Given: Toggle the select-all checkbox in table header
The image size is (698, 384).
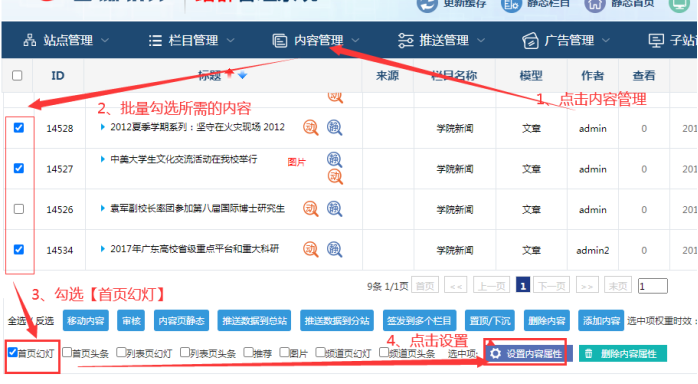Looking at the screenshot, I should point(17,76).
